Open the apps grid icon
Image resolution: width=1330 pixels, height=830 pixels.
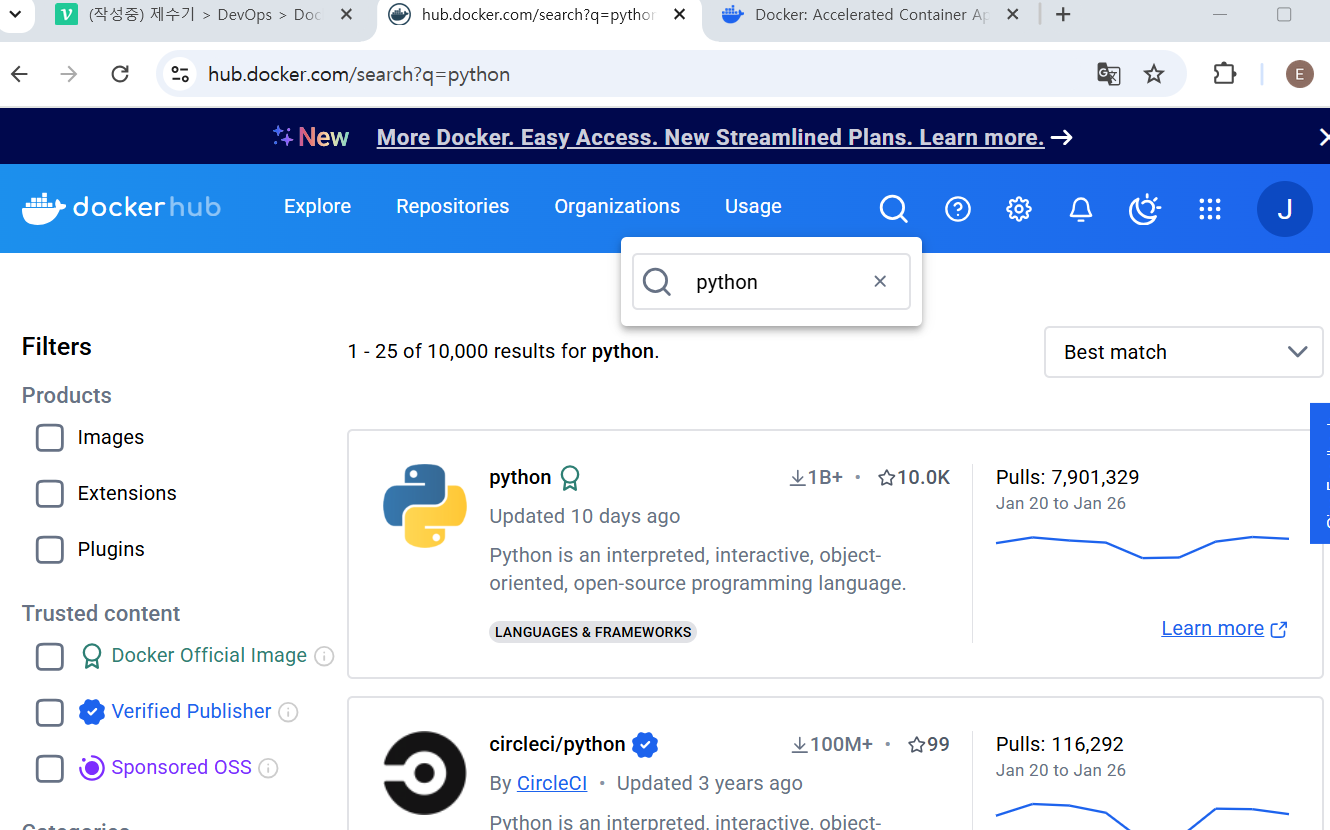point(1210,209)
